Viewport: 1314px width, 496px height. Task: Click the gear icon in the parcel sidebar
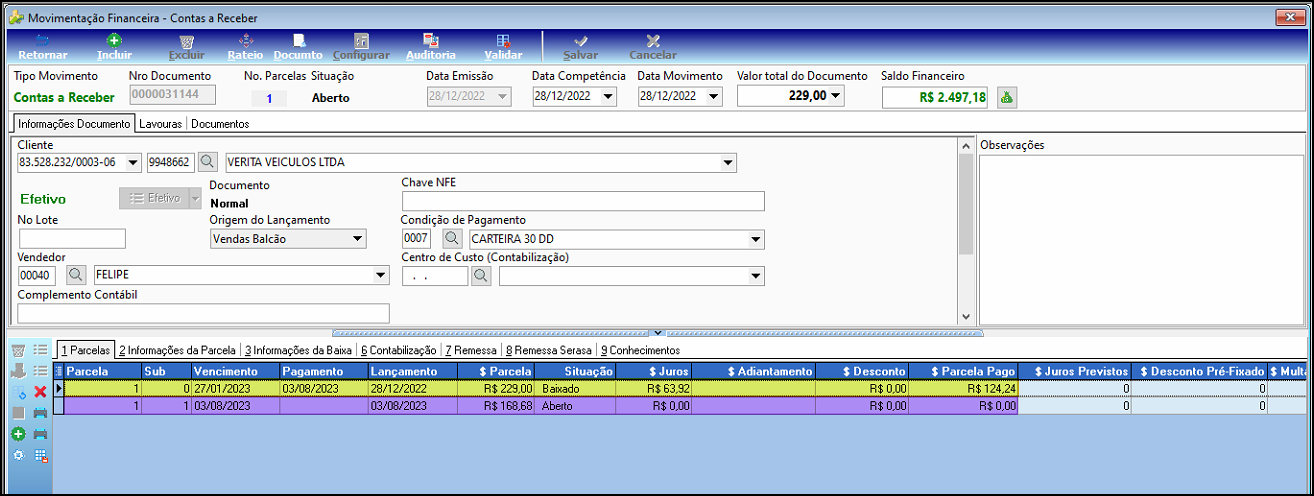pyautogui.click(x=19, y=455)
